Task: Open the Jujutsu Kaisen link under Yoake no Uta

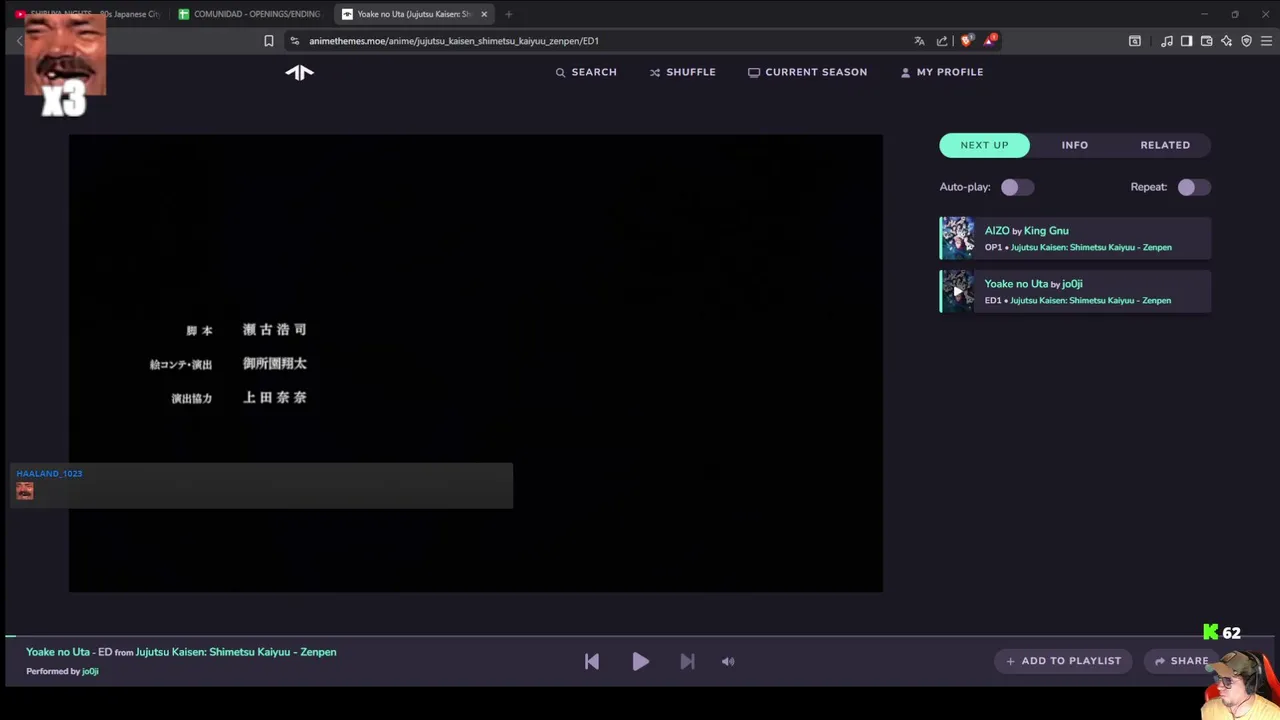Action: pyautogui.click(x=1090, y=300)
